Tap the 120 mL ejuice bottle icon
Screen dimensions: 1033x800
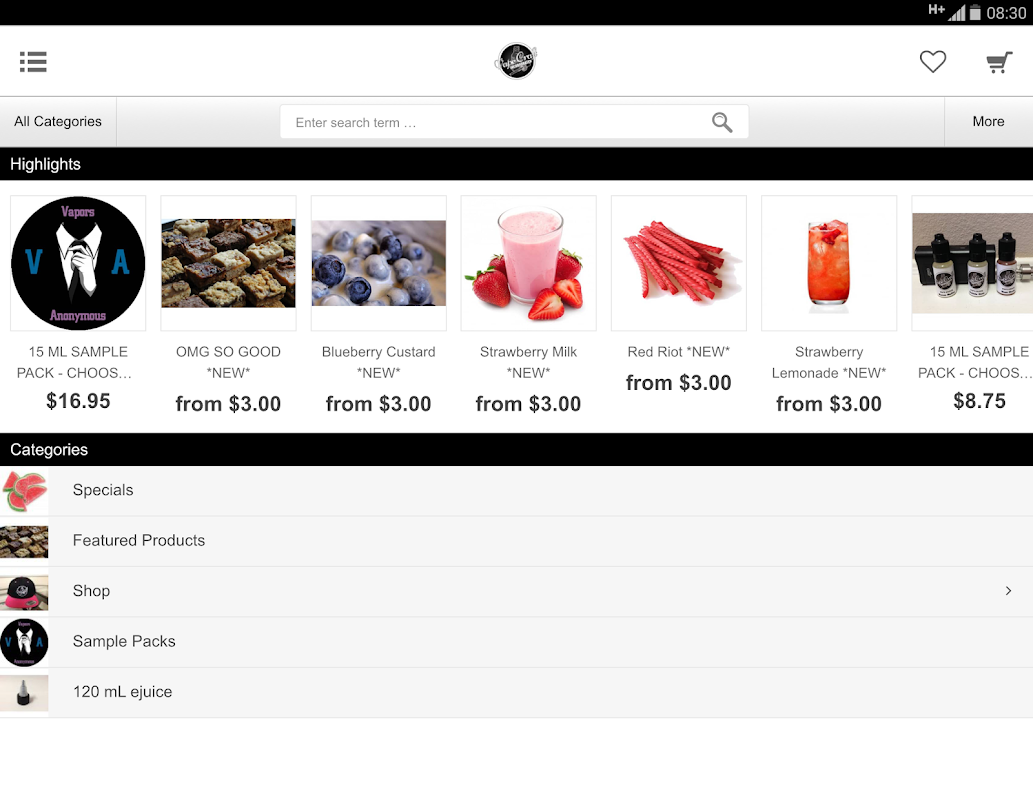click(24, 693)
